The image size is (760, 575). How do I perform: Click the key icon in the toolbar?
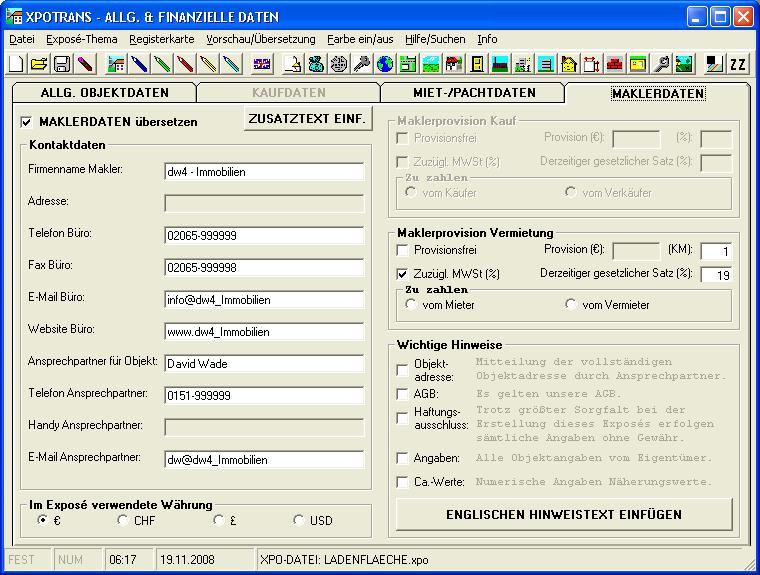(x=362, y=64)
